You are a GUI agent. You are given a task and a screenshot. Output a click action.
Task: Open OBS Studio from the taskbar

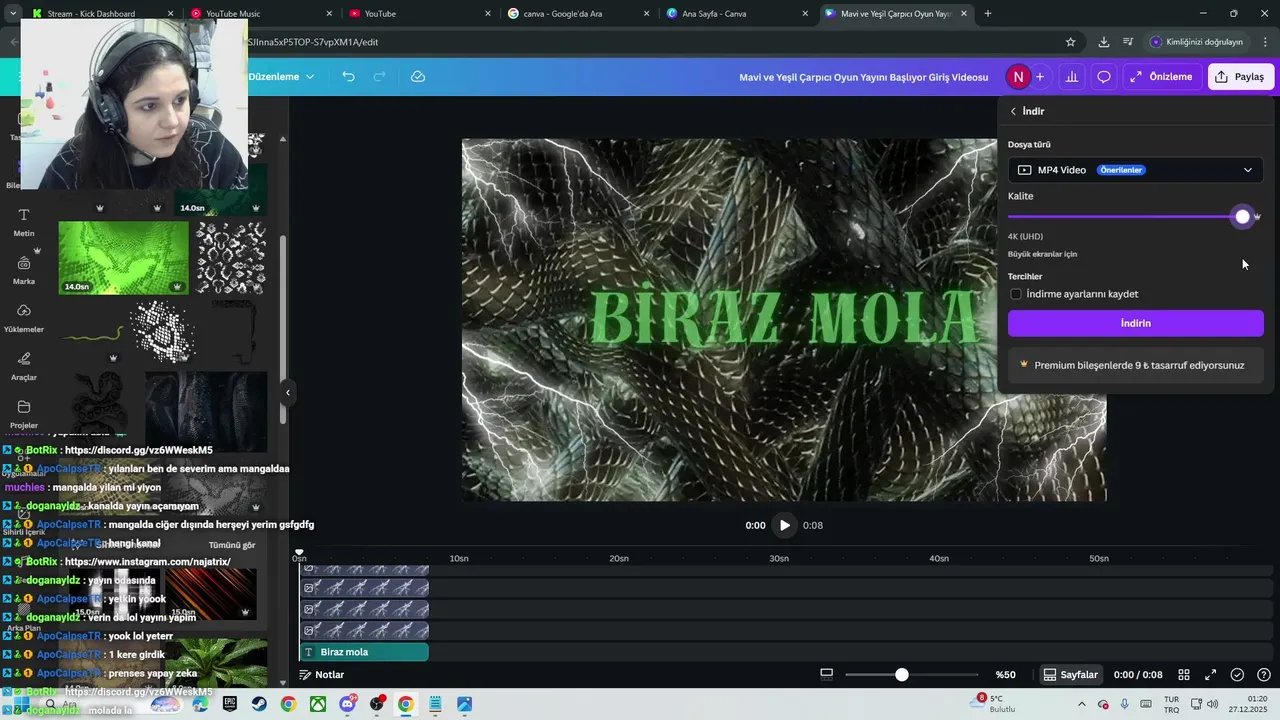click(x=376, y=704)
